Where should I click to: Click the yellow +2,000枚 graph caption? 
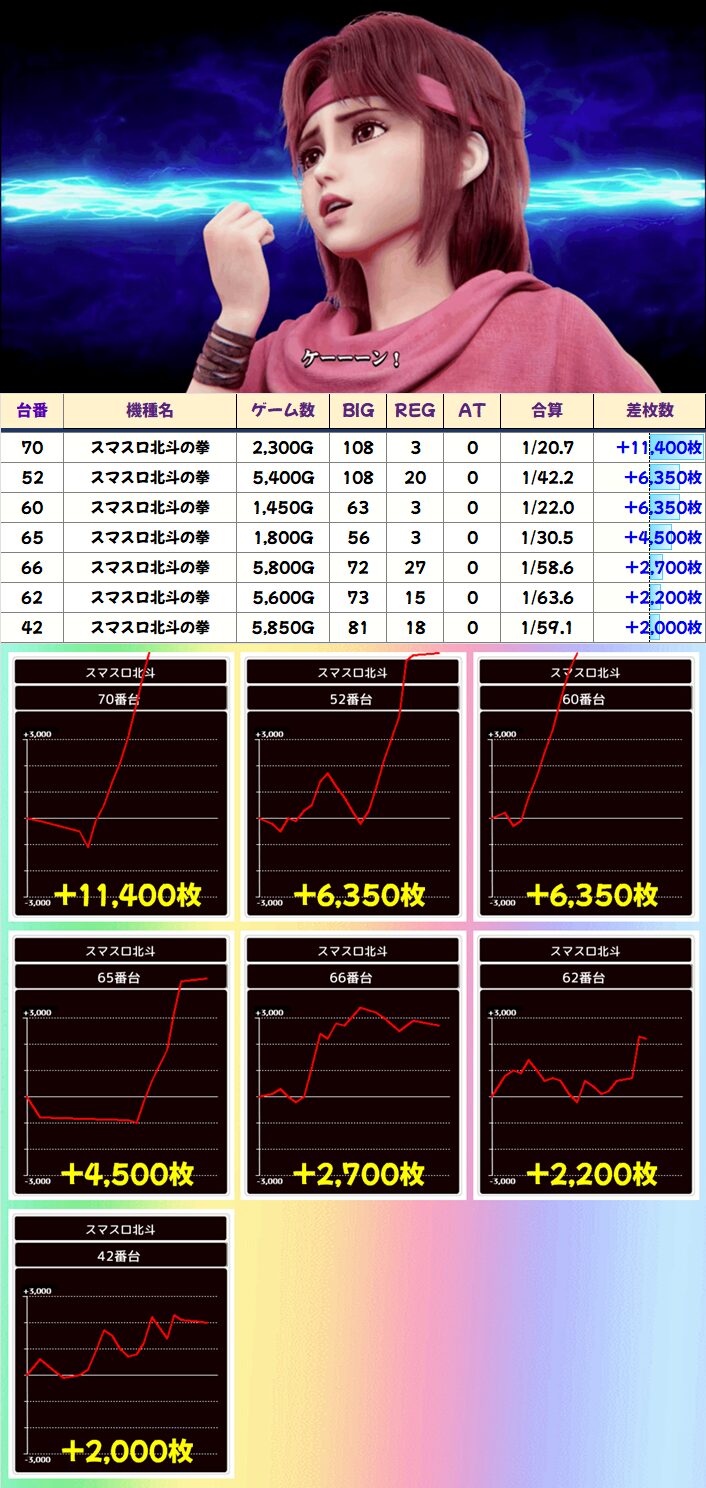tap(128, 1452)
